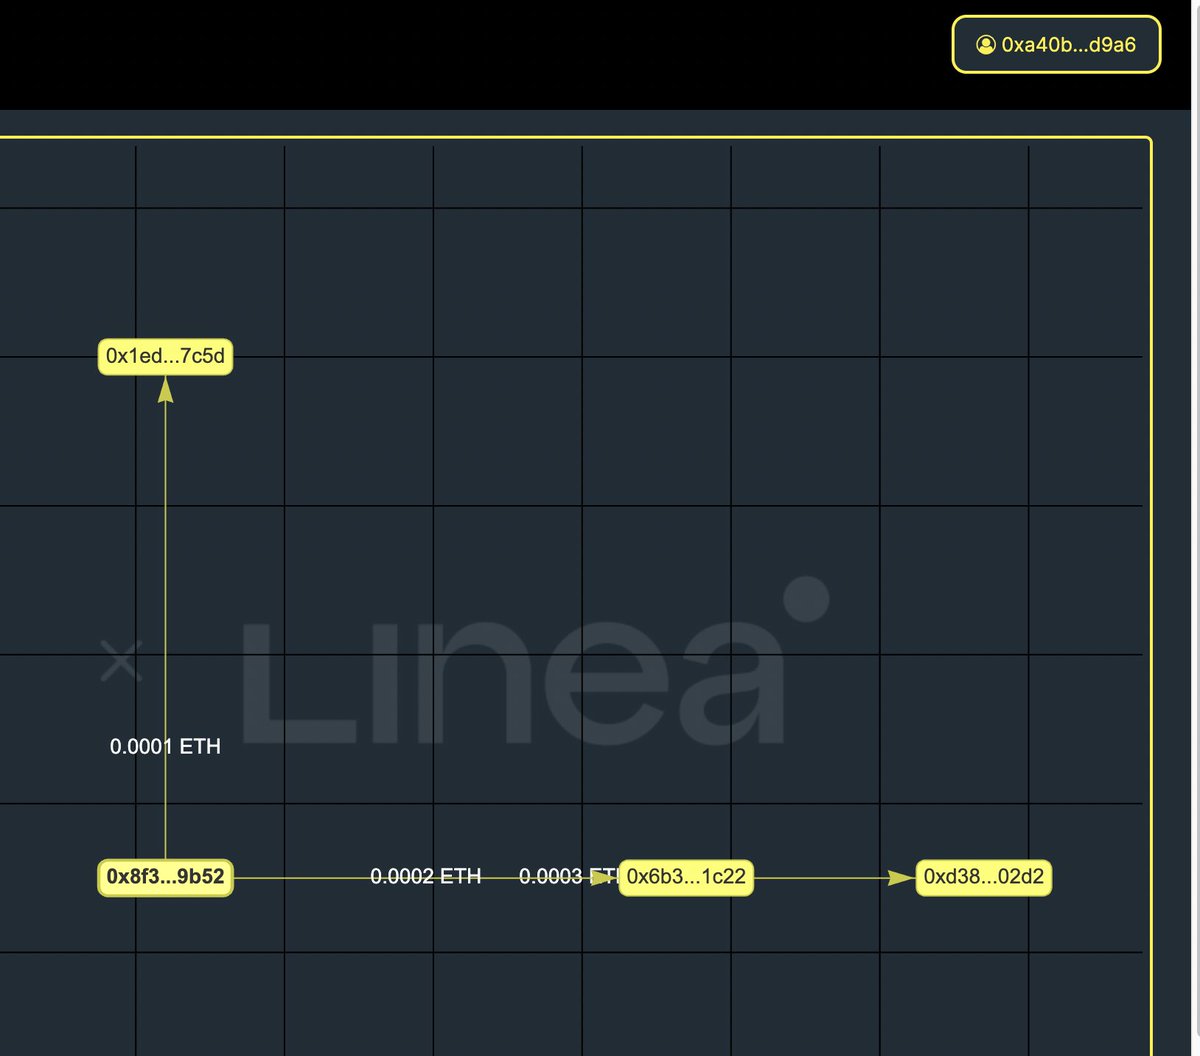
Task: Click the 0.0002 ETH edge label
Action: click(426, 876)
